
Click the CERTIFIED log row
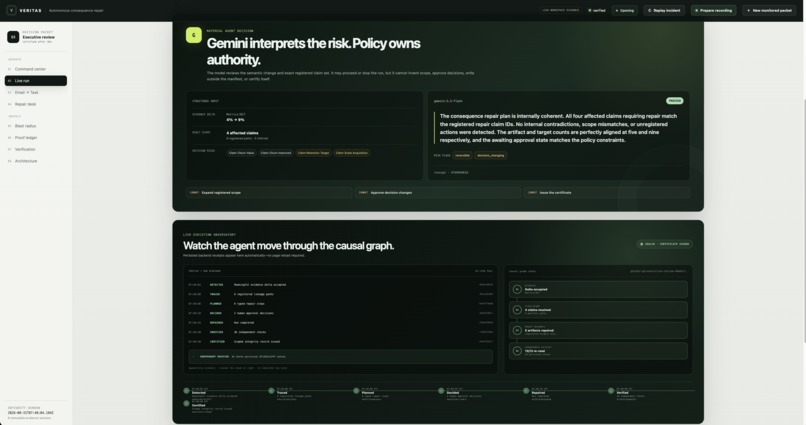click(340, 342)
